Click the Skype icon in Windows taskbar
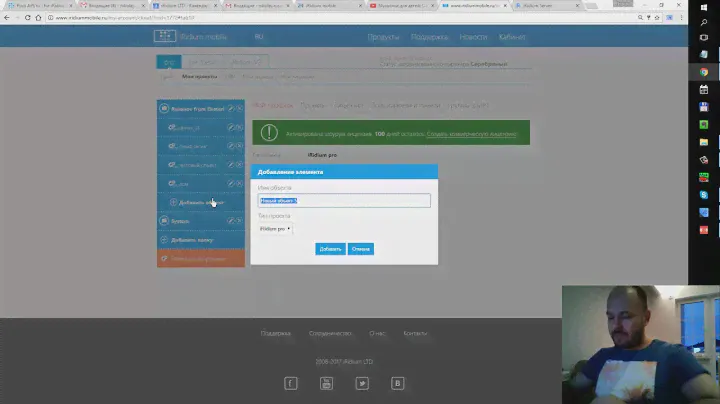The width and height of the screenshot is (720, 404). (704, 195)
